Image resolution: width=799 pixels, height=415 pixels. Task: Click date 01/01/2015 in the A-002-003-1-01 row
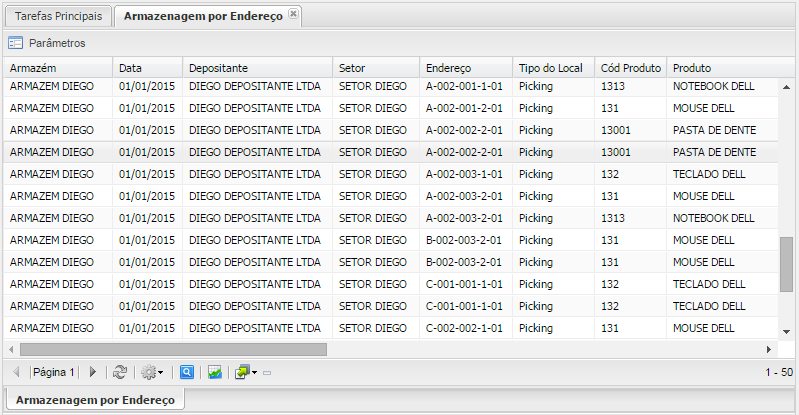[x=147, y=174]
